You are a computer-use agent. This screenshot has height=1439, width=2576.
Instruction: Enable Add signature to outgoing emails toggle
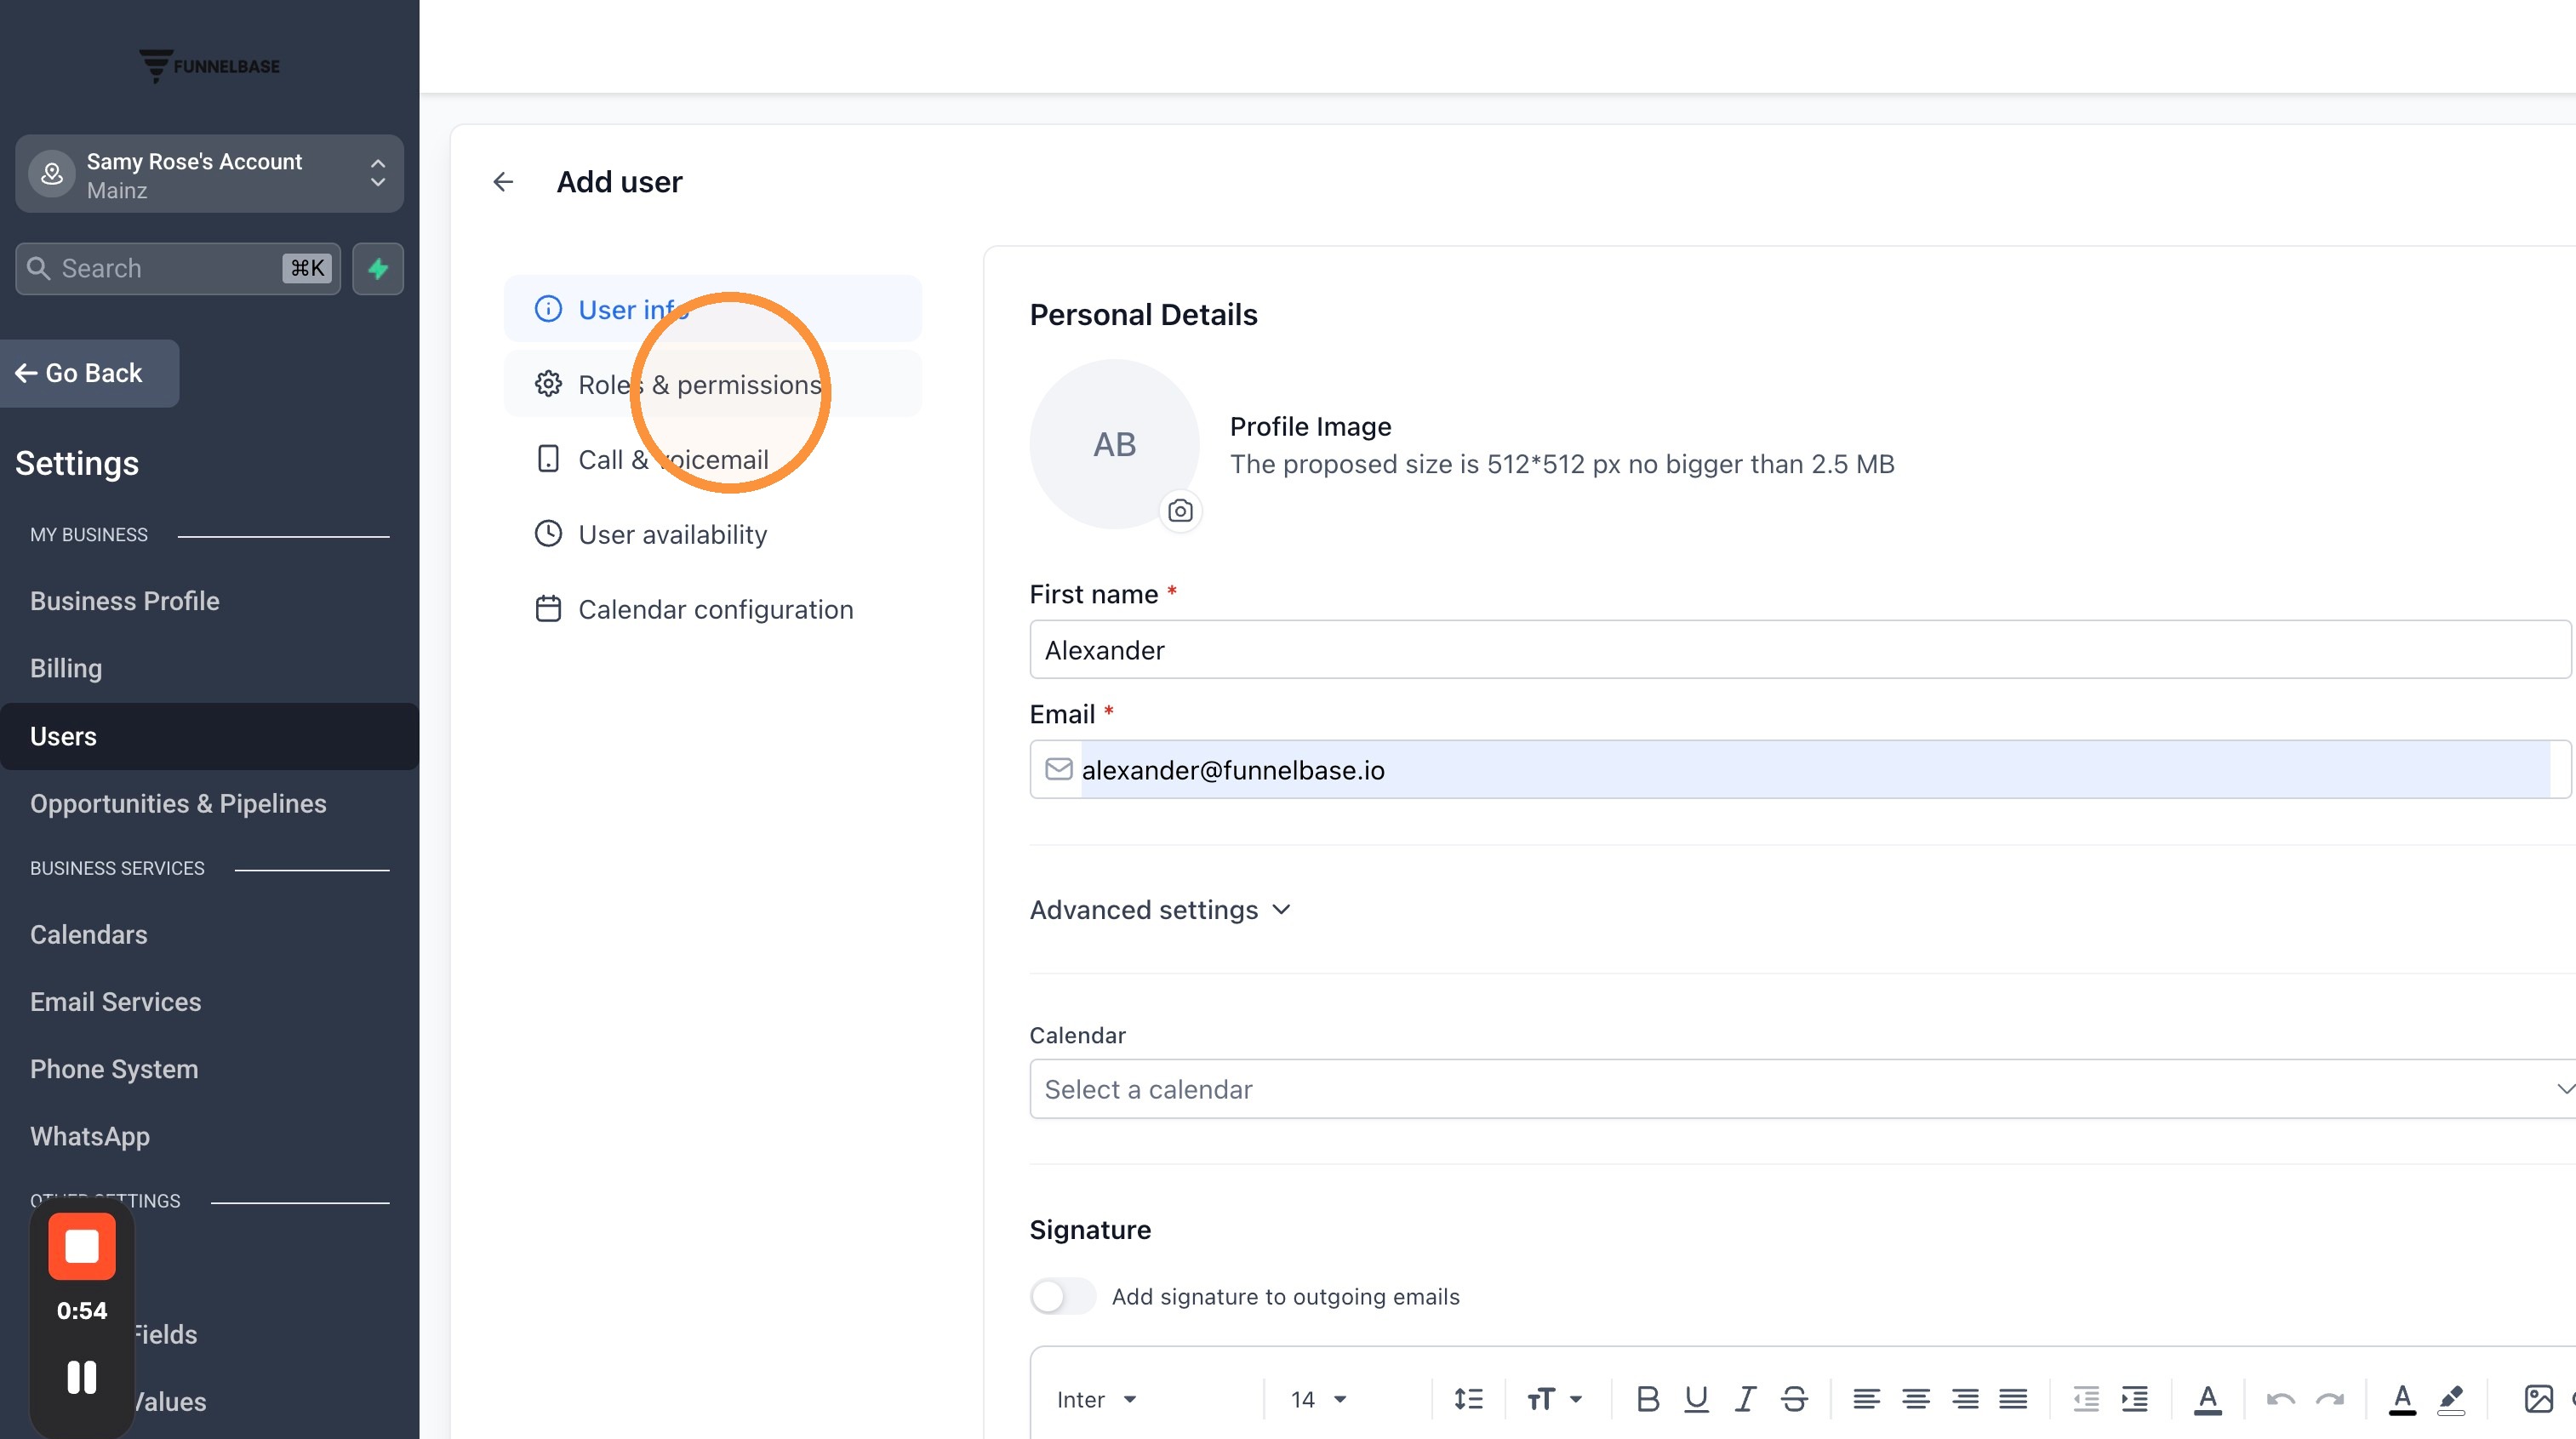1063,1296
